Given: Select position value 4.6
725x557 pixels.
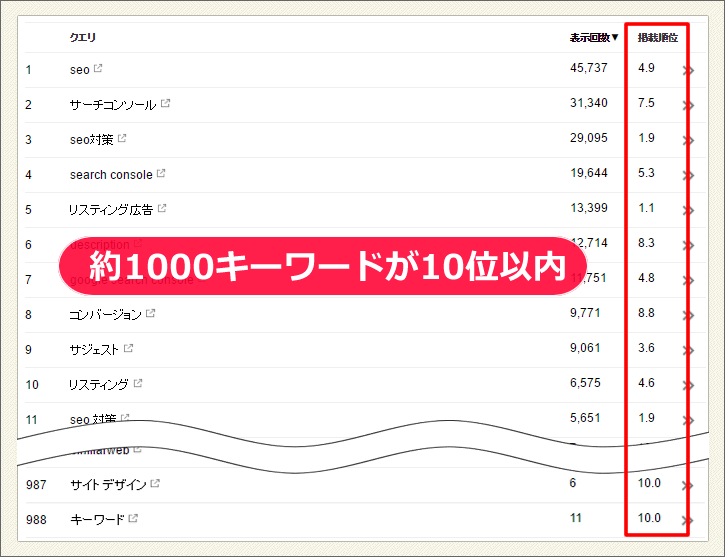Looking at the screenshot, I should (x=646, y=383).
